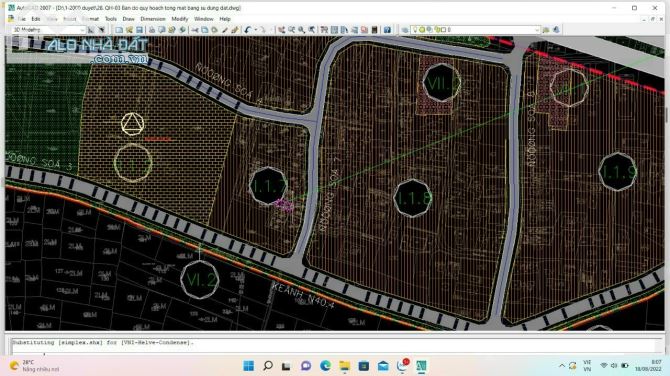
Task: Select the I.1.7 block label
Action: coord(268,185)
